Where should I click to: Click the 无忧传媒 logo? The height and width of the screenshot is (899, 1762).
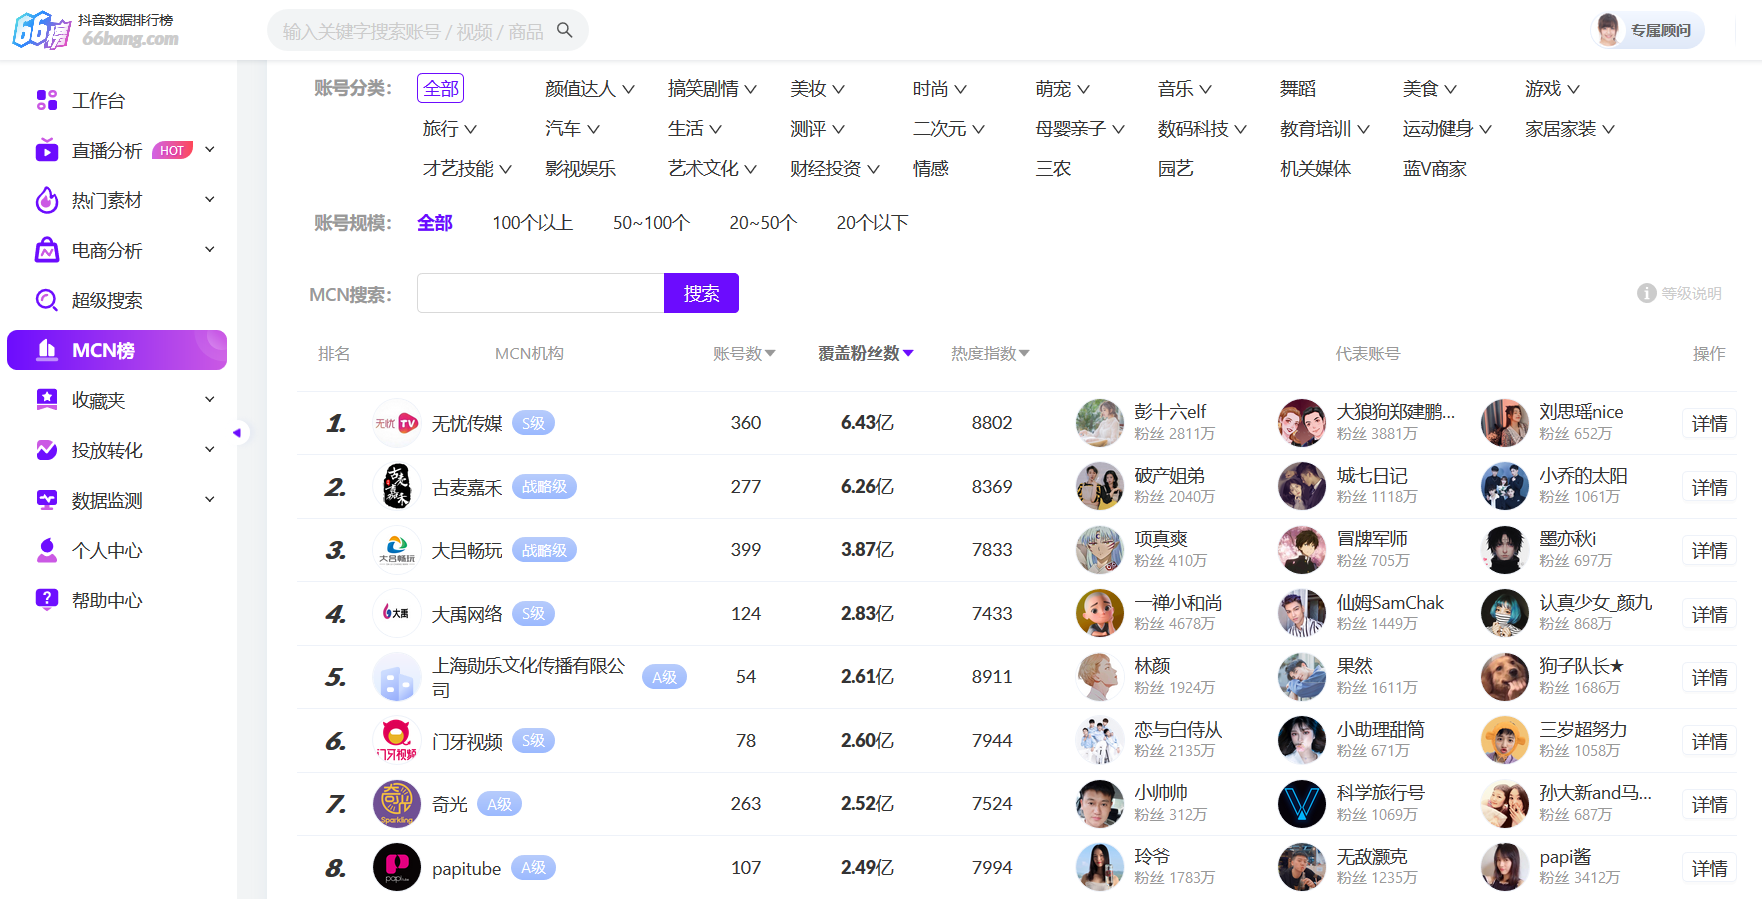coord(397,423)
